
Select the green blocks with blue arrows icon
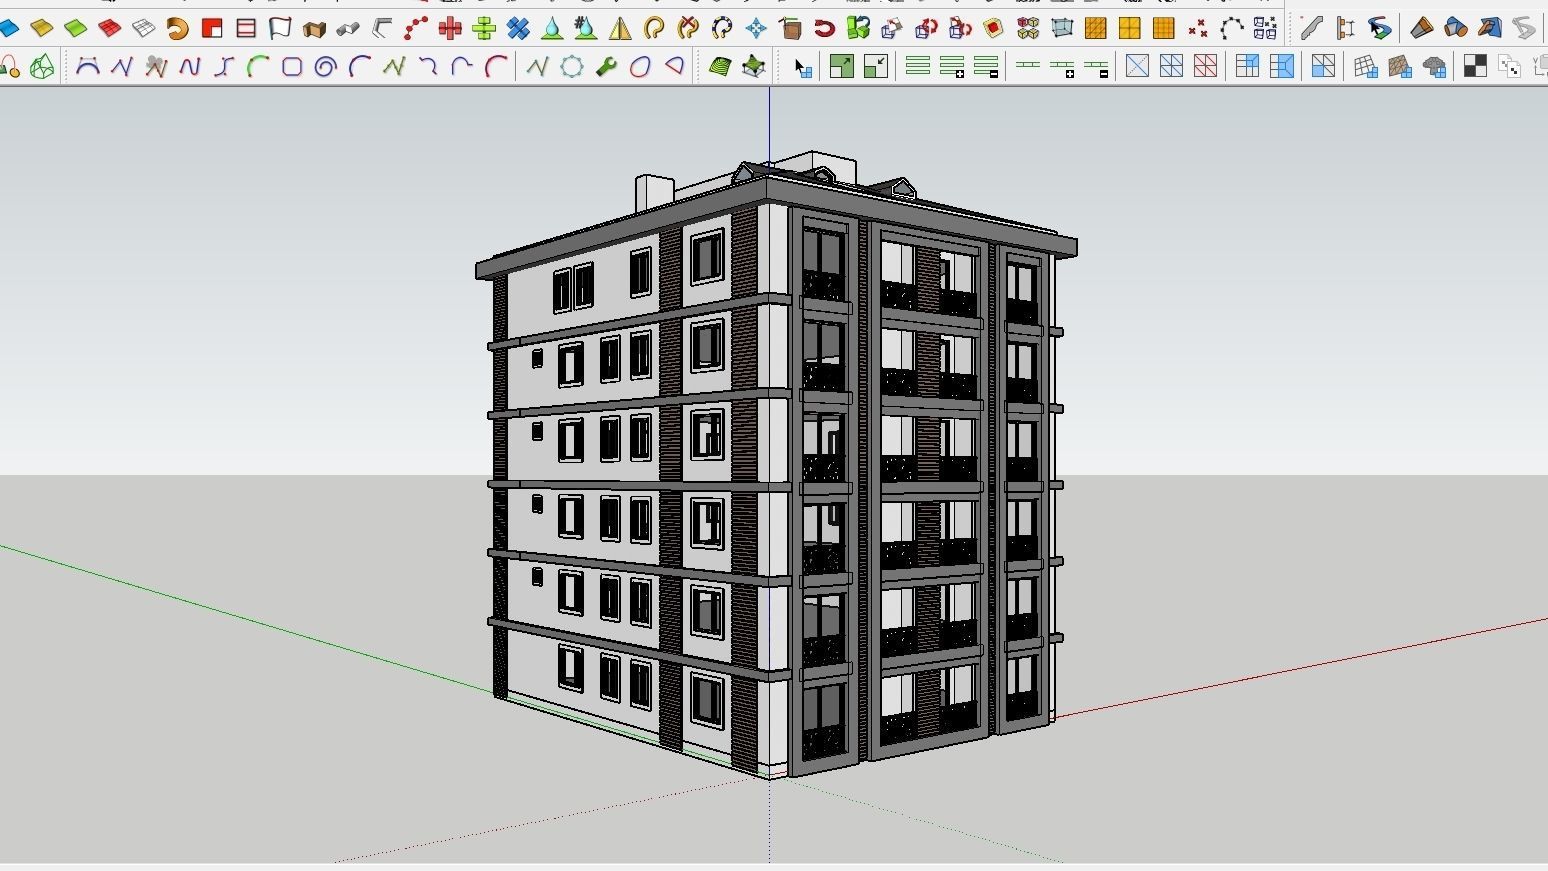[x=858, y=28]
